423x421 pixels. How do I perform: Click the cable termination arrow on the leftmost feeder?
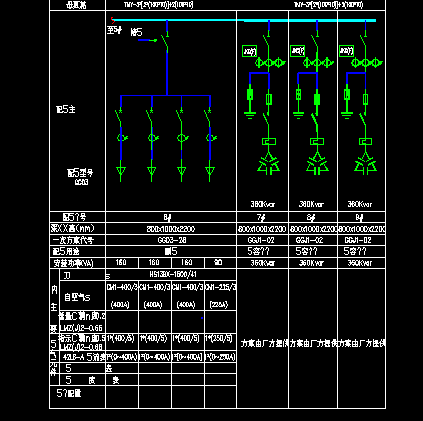tap(121, 171)
